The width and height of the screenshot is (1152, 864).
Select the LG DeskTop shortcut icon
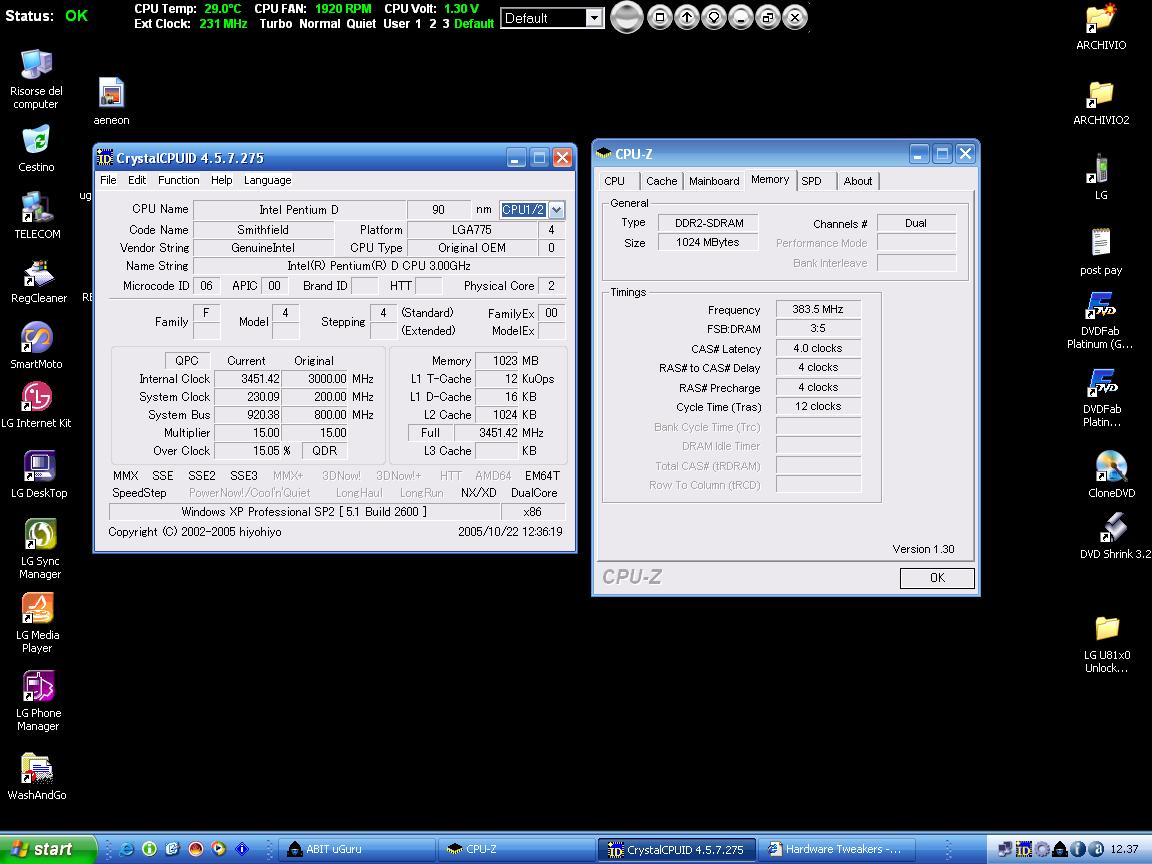point(39,474)
